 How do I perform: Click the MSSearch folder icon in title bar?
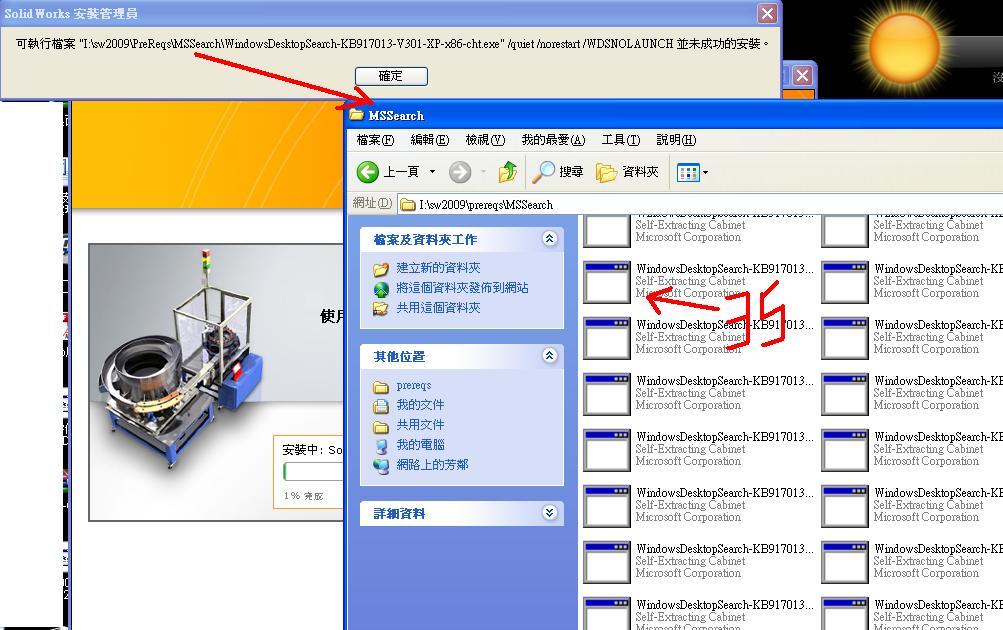[356, 115]
